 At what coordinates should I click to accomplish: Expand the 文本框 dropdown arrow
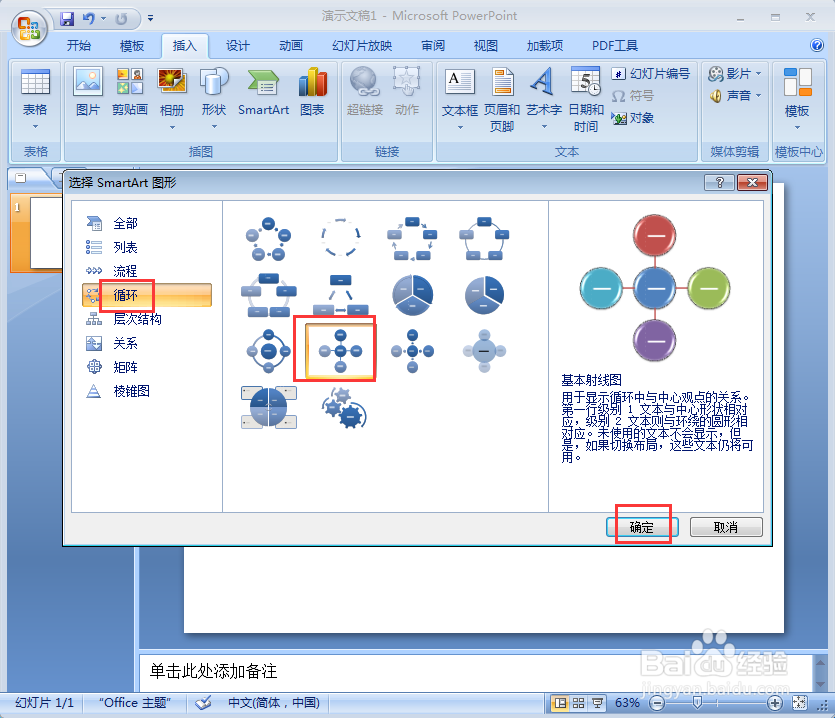point(460,127)
